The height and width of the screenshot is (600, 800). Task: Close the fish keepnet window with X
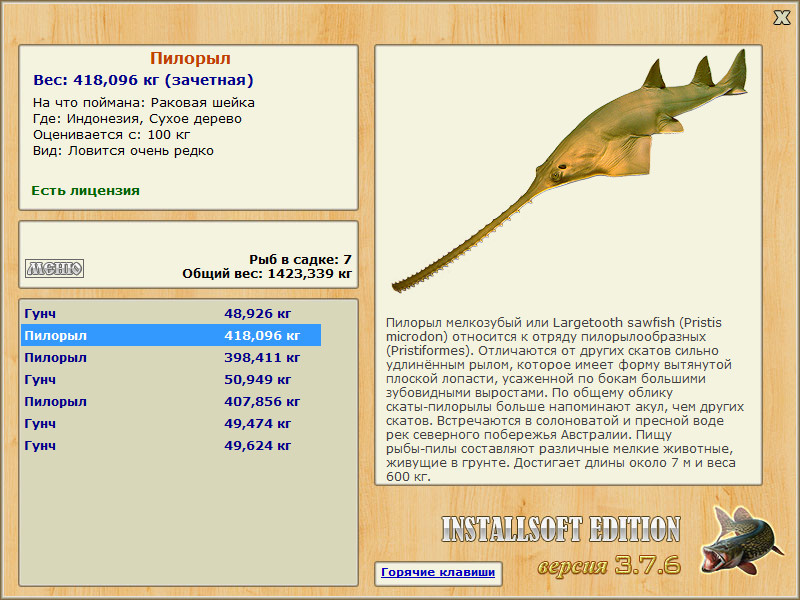tap(781, 18)
